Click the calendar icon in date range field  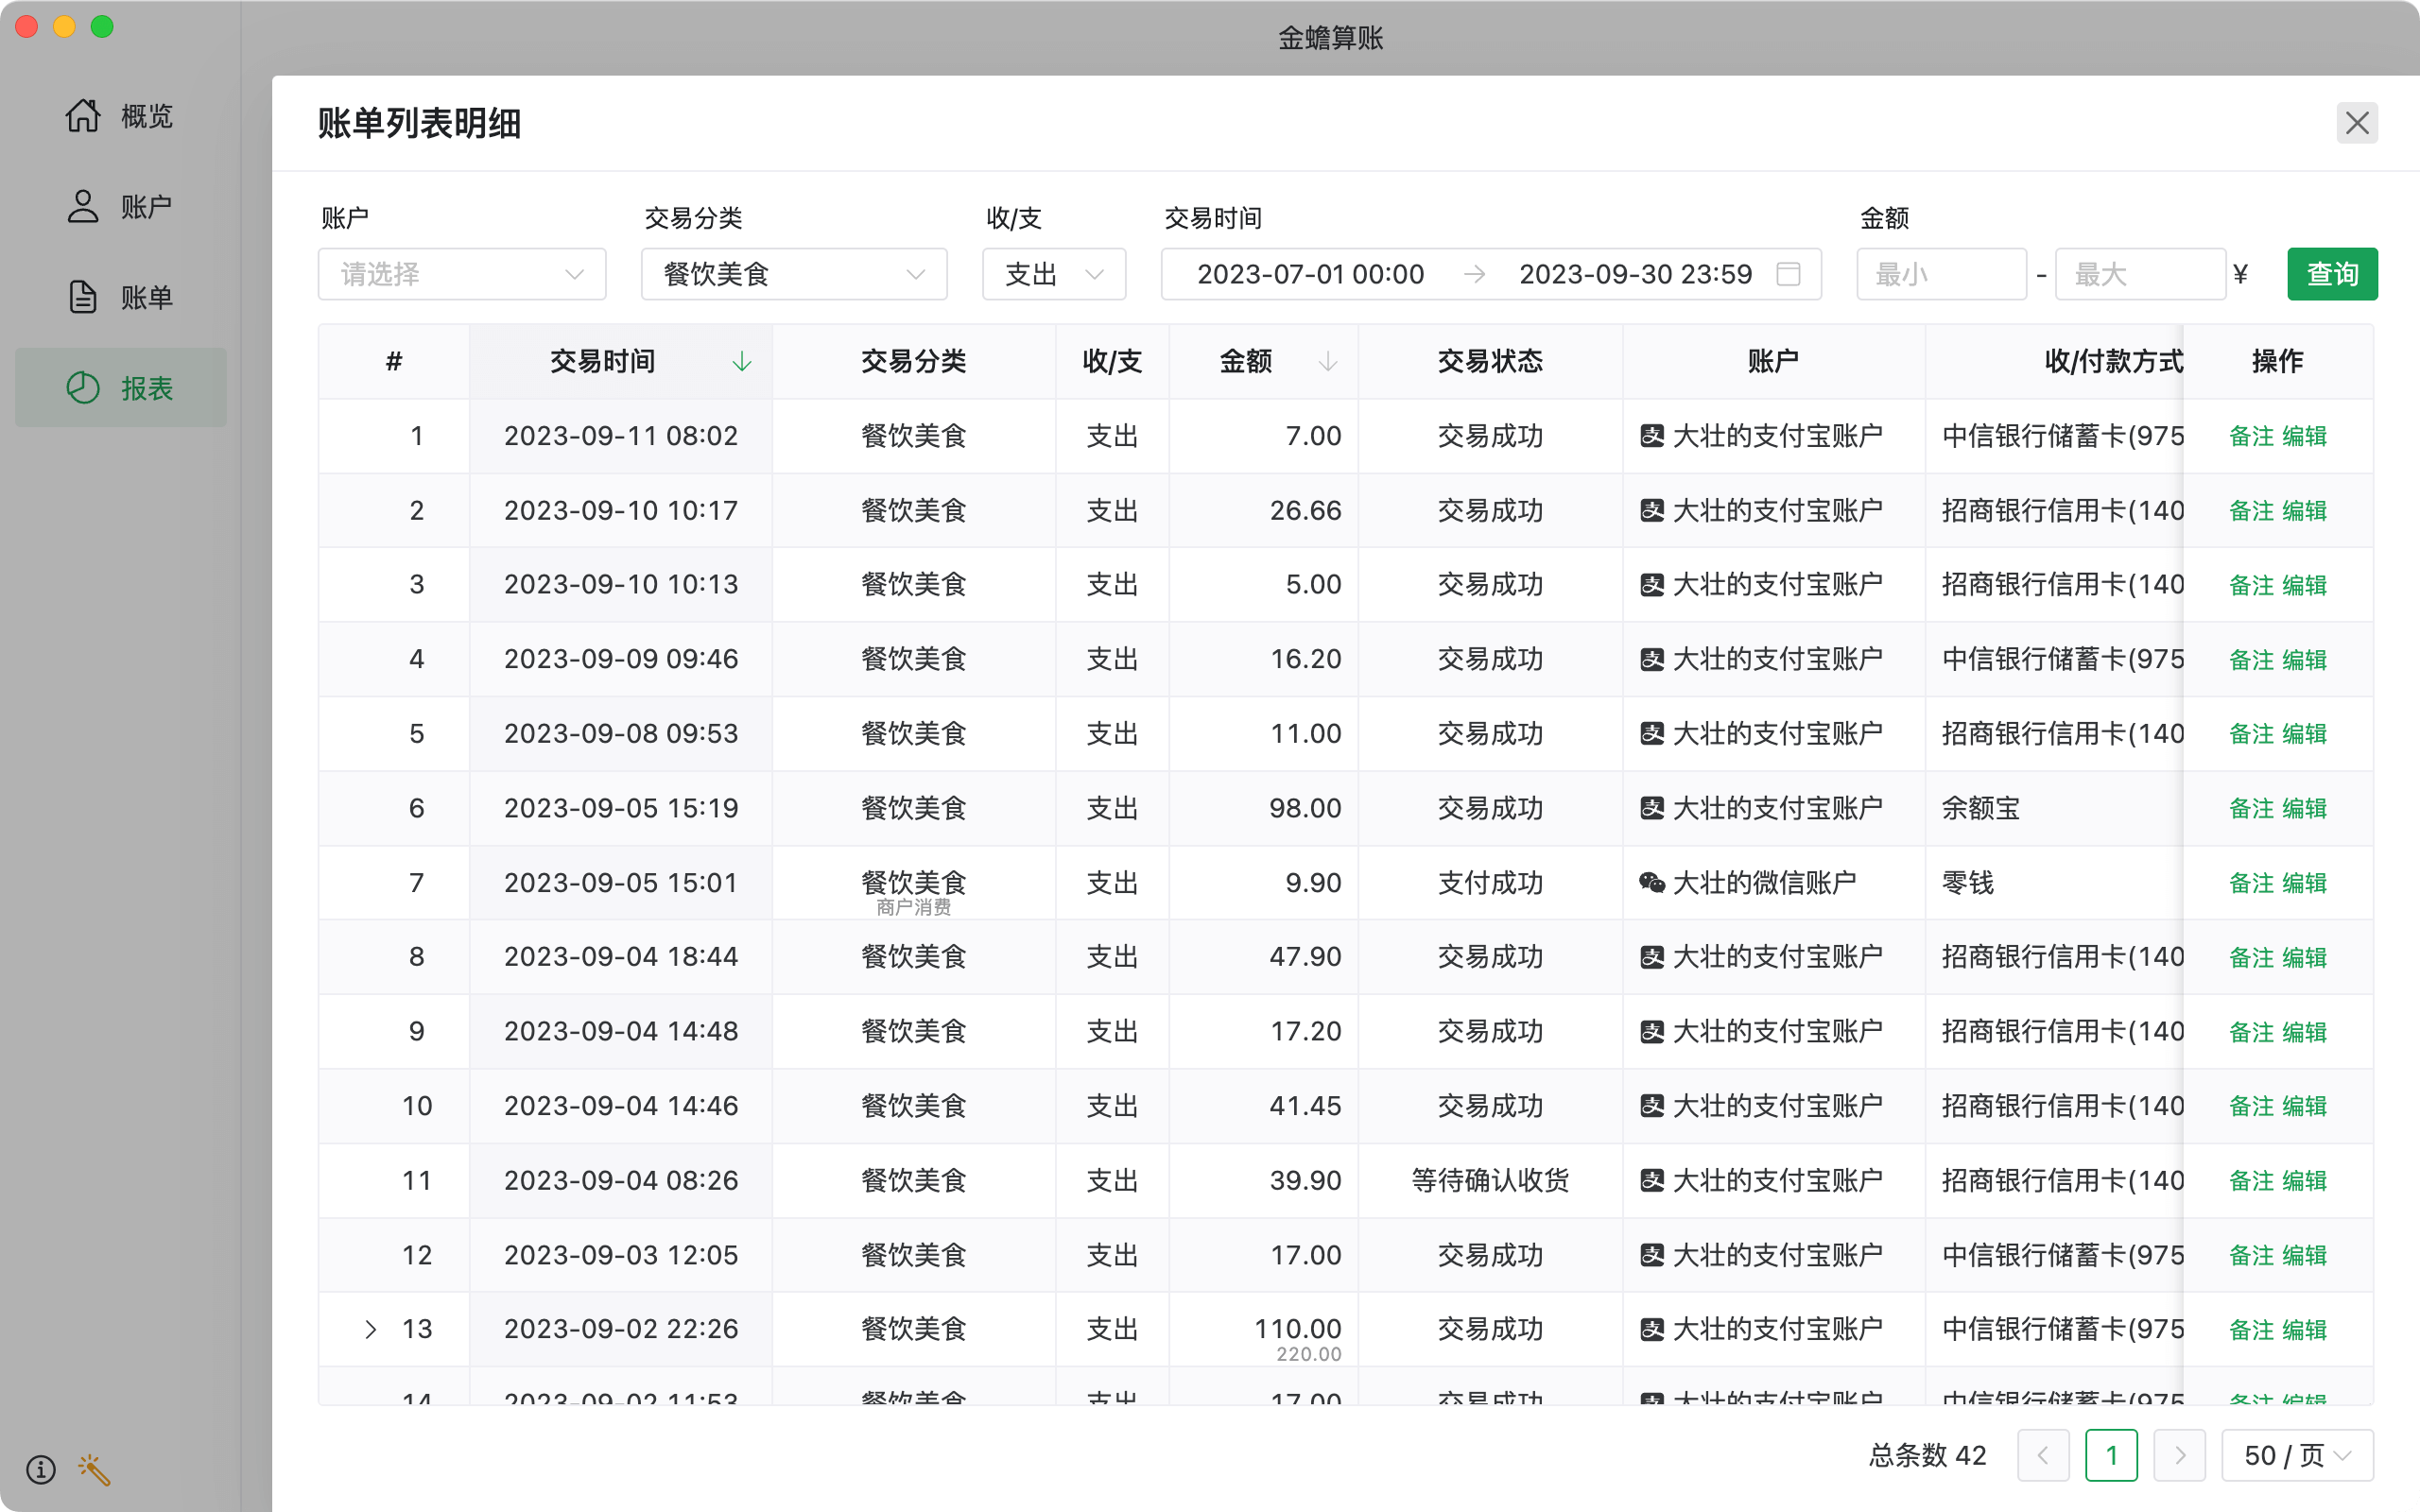click(1788, 274)
